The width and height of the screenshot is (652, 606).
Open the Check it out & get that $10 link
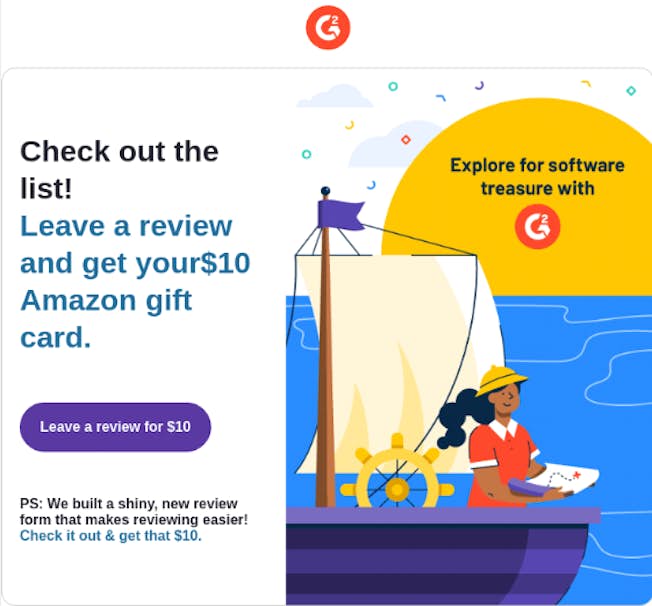coord(111,536)
